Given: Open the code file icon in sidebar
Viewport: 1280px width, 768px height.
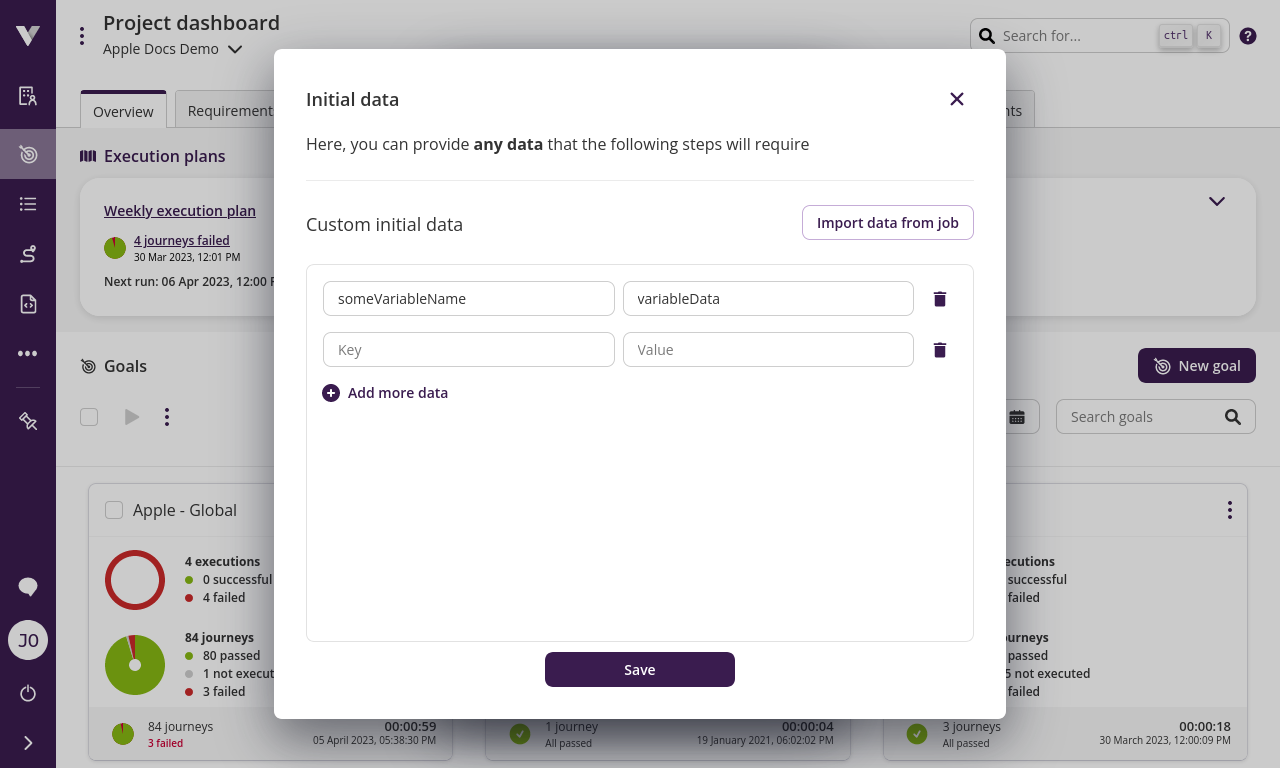Looking at the screenshot, I should click(28, 304).
